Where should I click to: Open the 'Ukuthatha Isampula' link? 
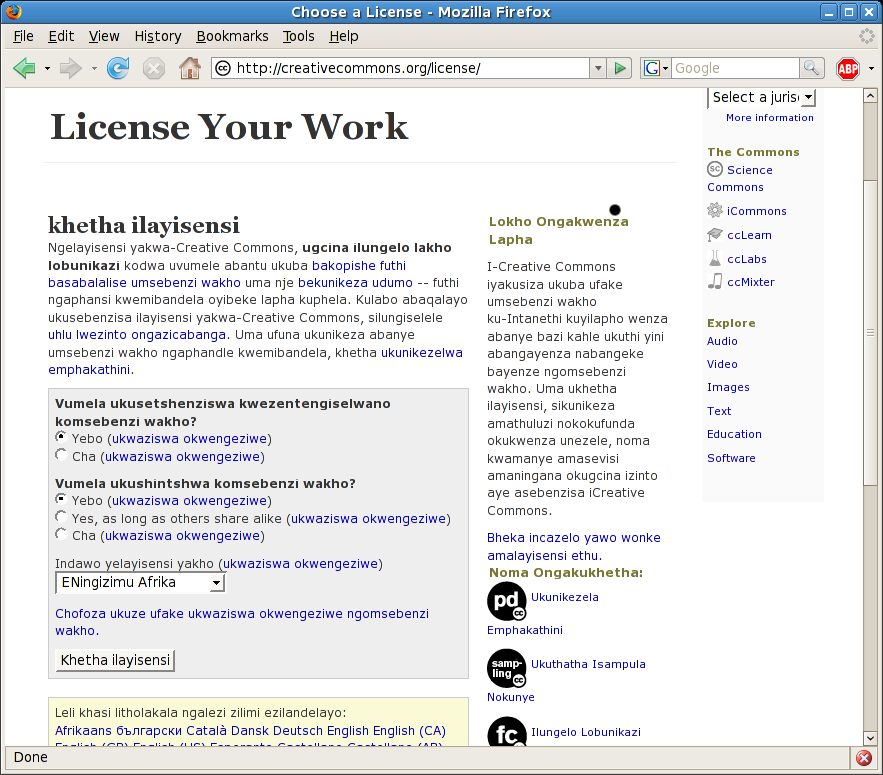coord(588,664)
